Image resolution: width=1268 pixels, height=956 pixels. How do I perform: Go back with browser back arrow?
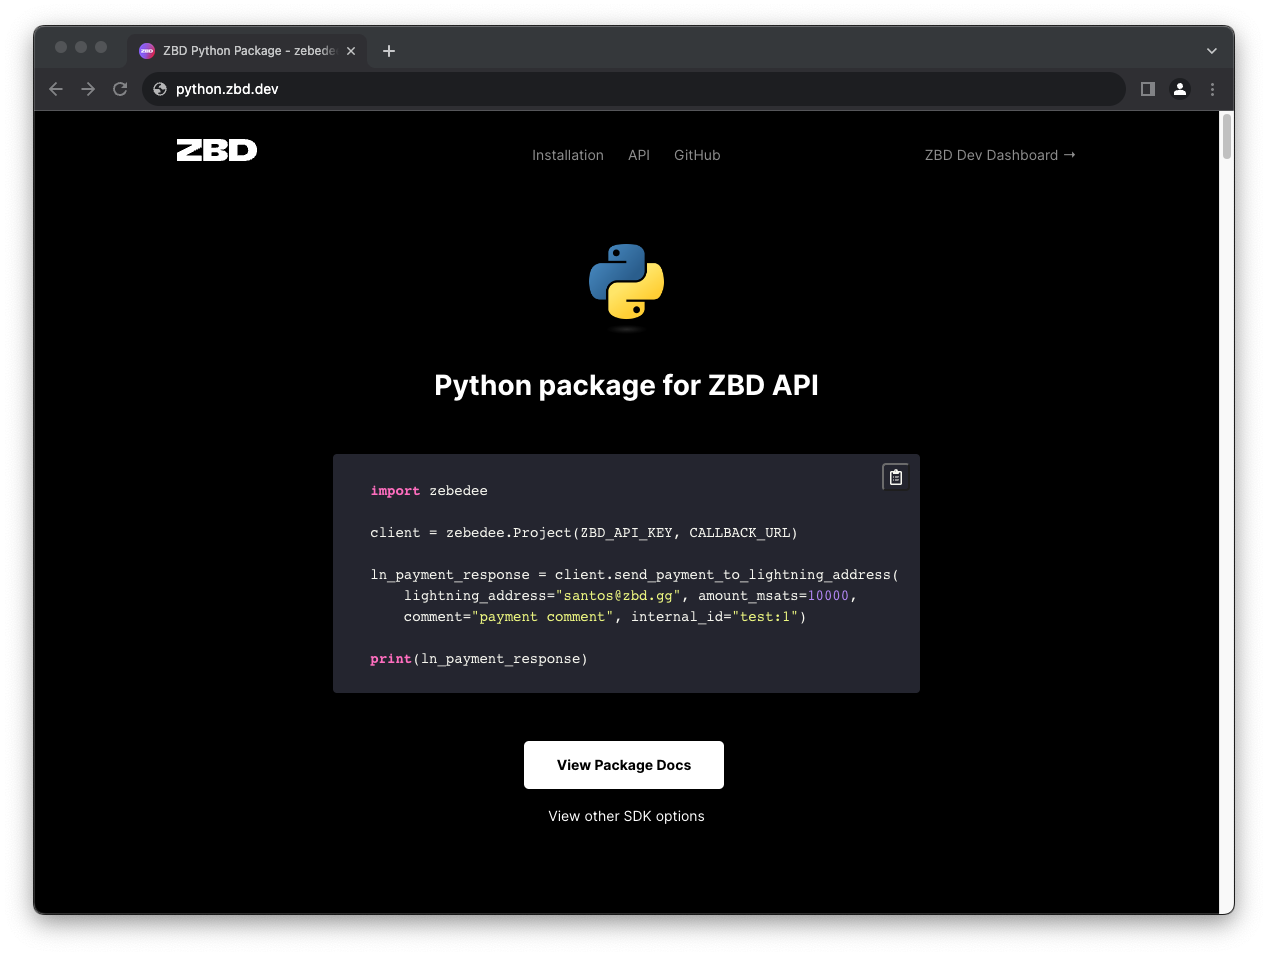click(x=56, y=89)
